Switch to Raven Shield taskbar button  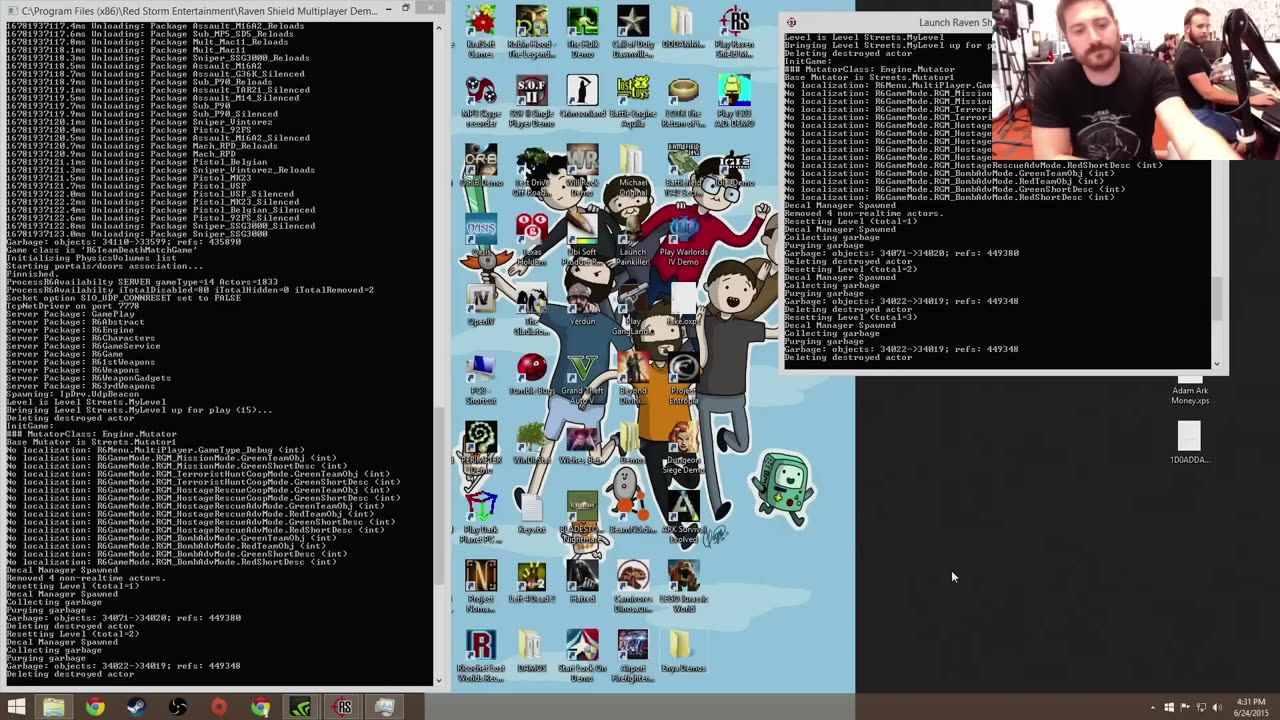tap(343, 707)
